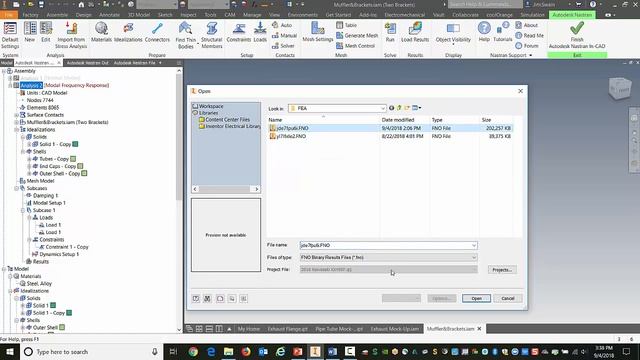Switch to the Inspect ribbon tab

coord(188,15)
